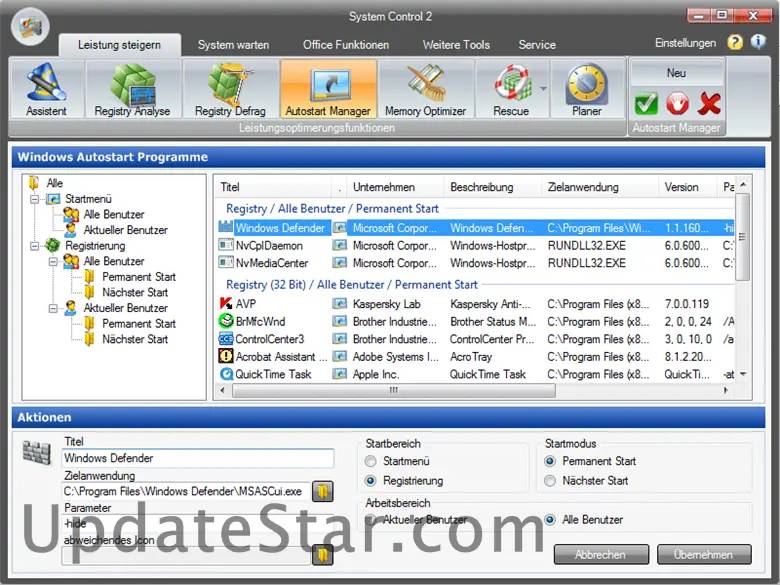
Task: Click the ControlCenter3 row icon
Action: [x=226, y=339]
